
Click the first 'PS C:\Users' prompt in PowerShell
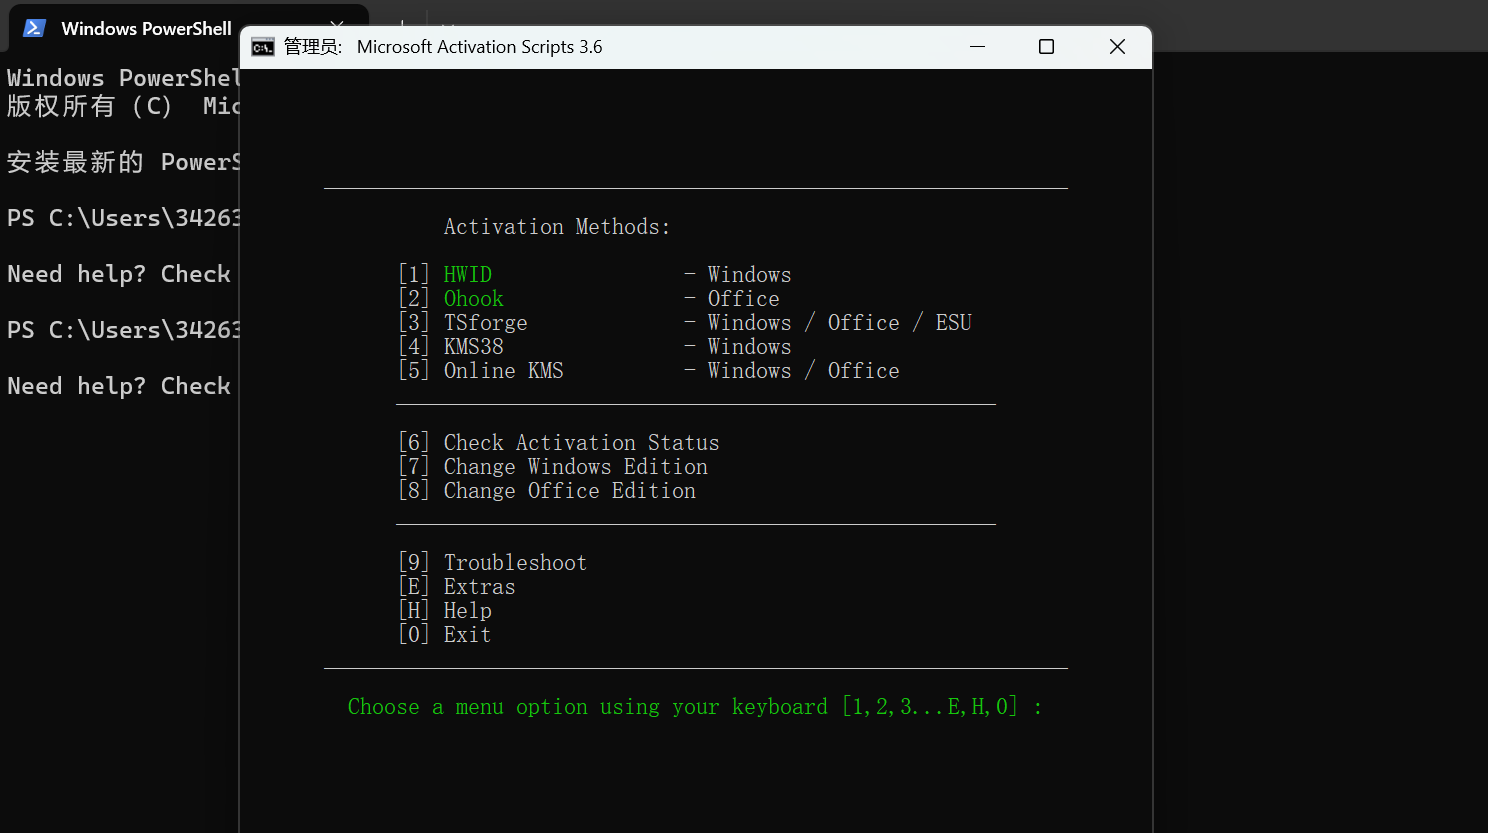click(123, 218)
